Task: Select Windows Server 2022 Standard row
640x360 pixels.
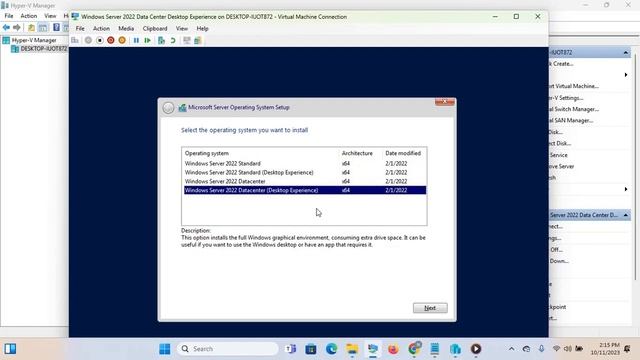Action: pos(305,163)
